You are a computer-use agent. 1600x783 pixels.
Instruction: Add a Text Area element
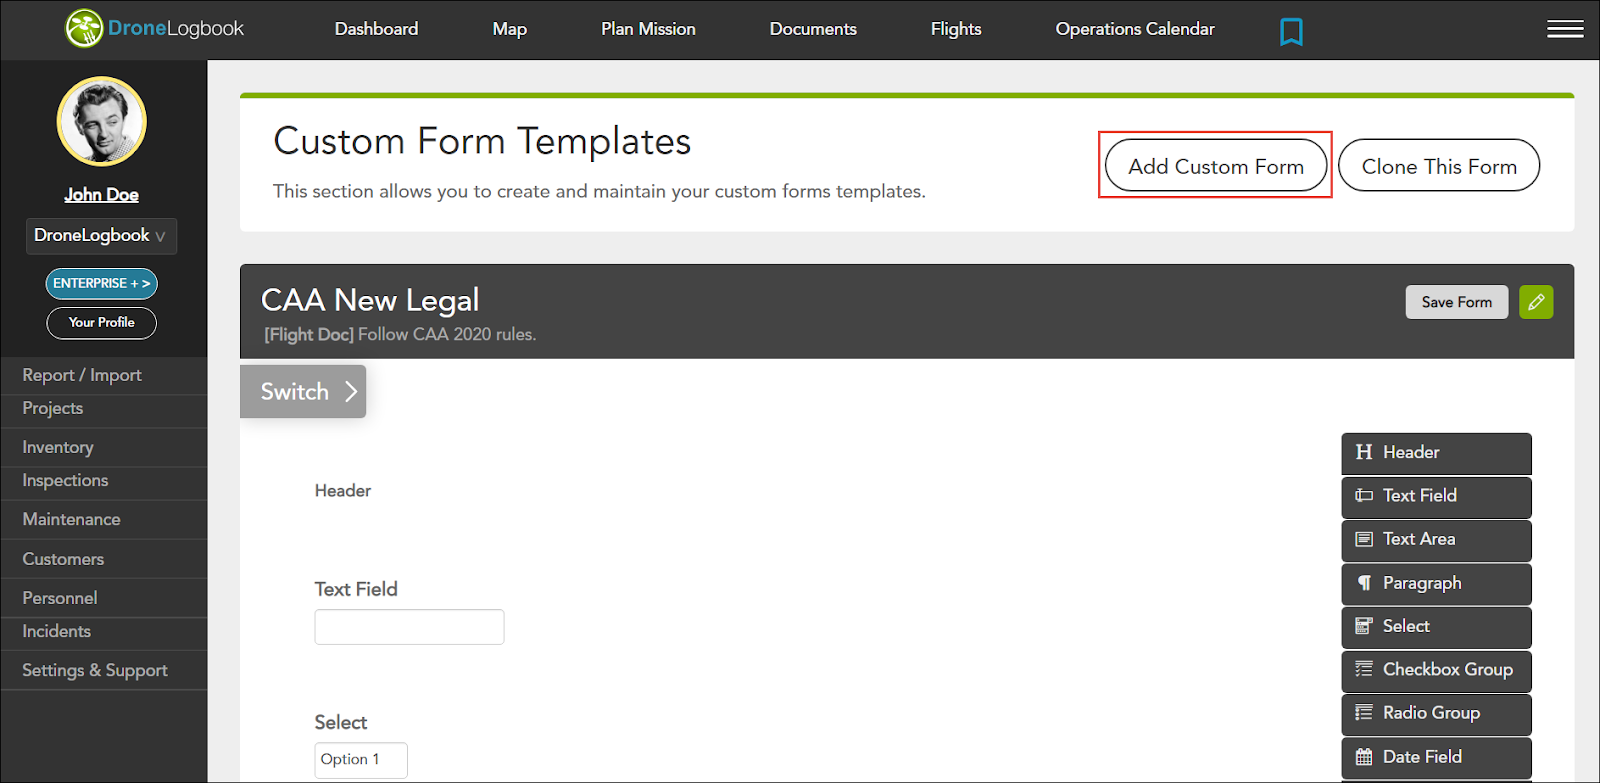(1436, 540)
